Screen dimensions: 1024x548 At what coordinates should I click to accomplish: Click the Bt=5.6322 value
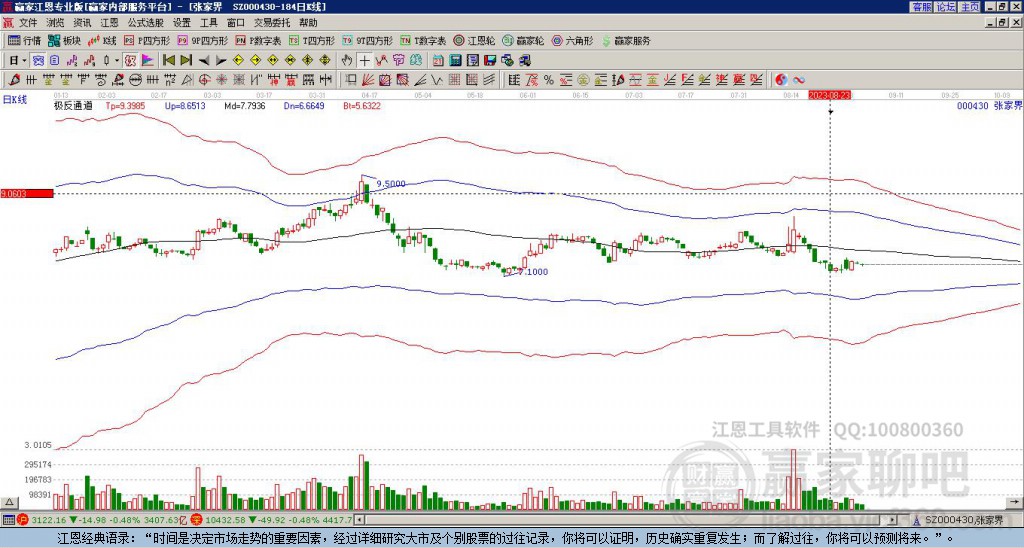point(361,105)
